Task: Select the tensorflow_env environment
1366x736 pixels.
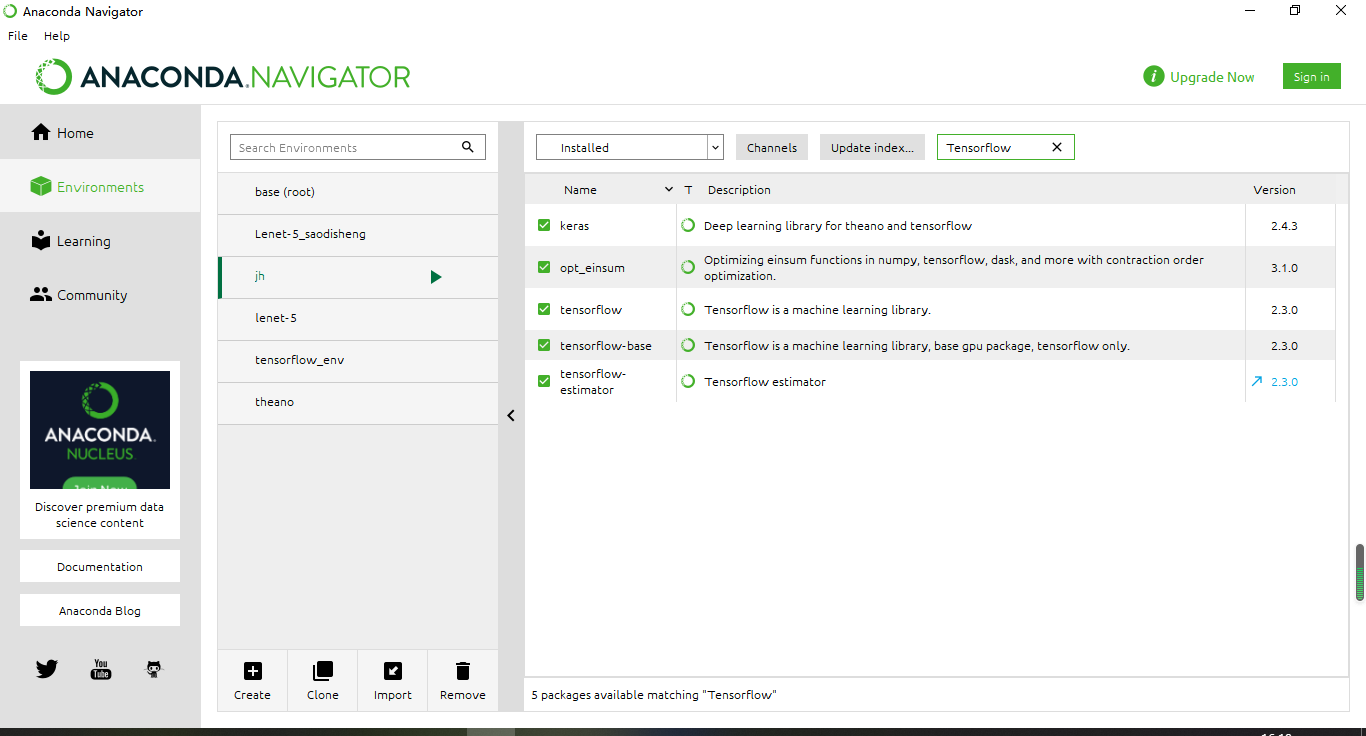Action: 358,360
